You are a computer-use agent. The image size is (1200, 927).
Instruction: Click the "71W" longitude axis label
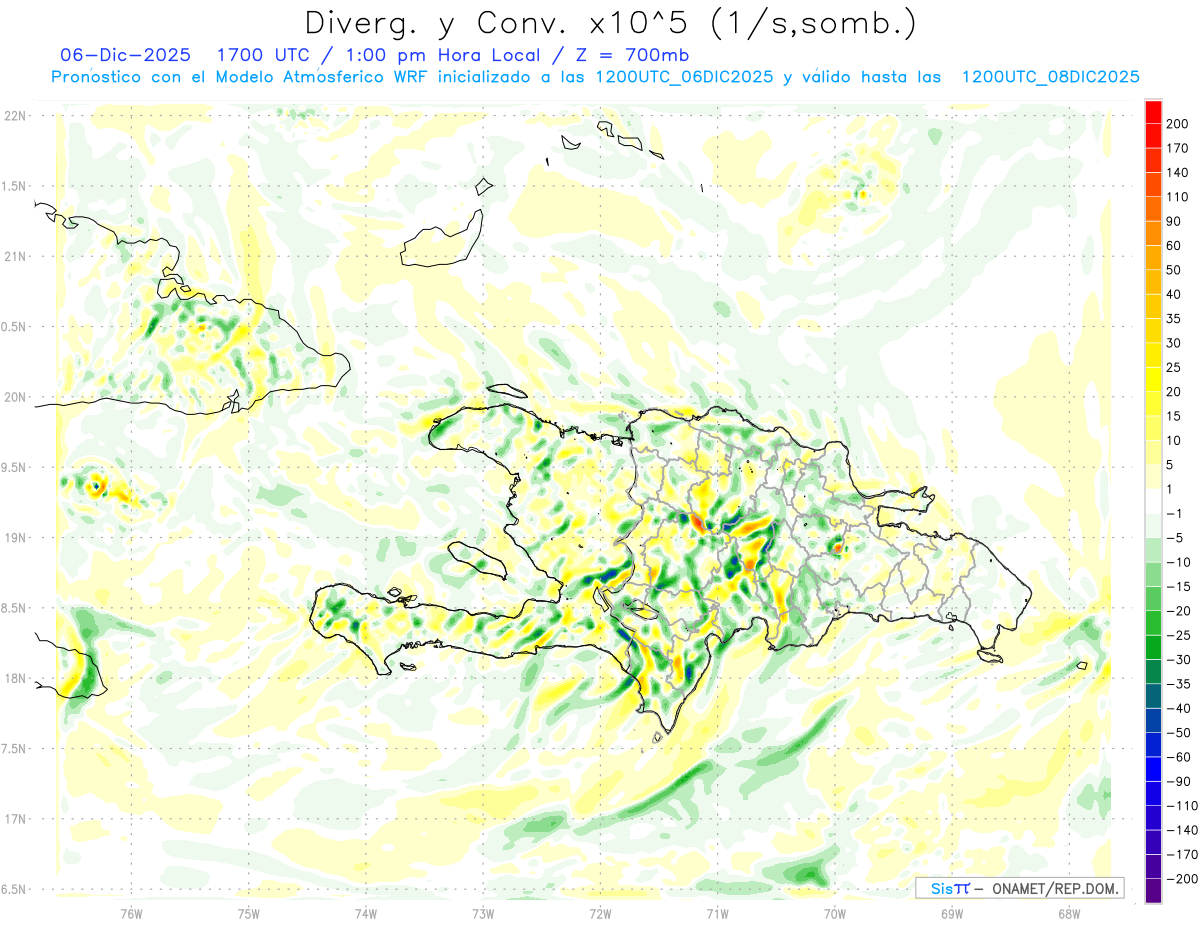point(717,912)
